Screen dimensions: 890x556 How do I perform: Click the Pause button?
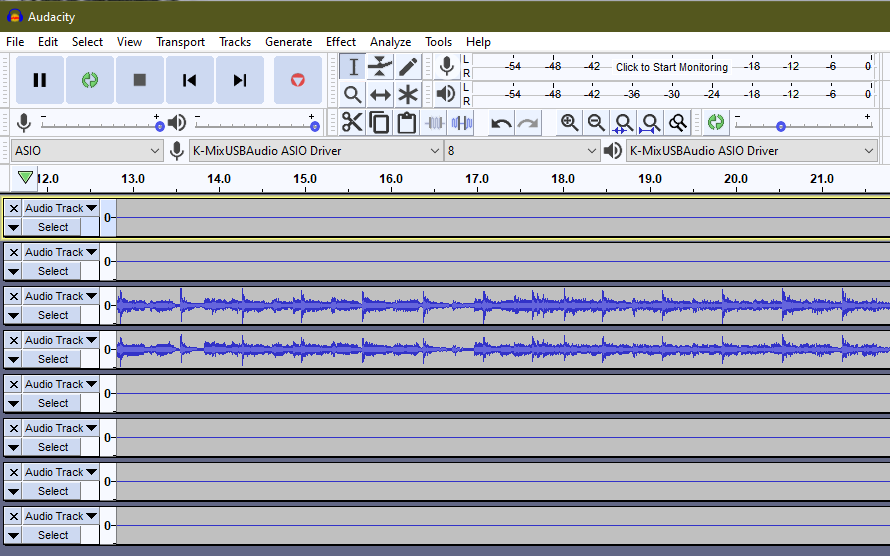point(40,80)
